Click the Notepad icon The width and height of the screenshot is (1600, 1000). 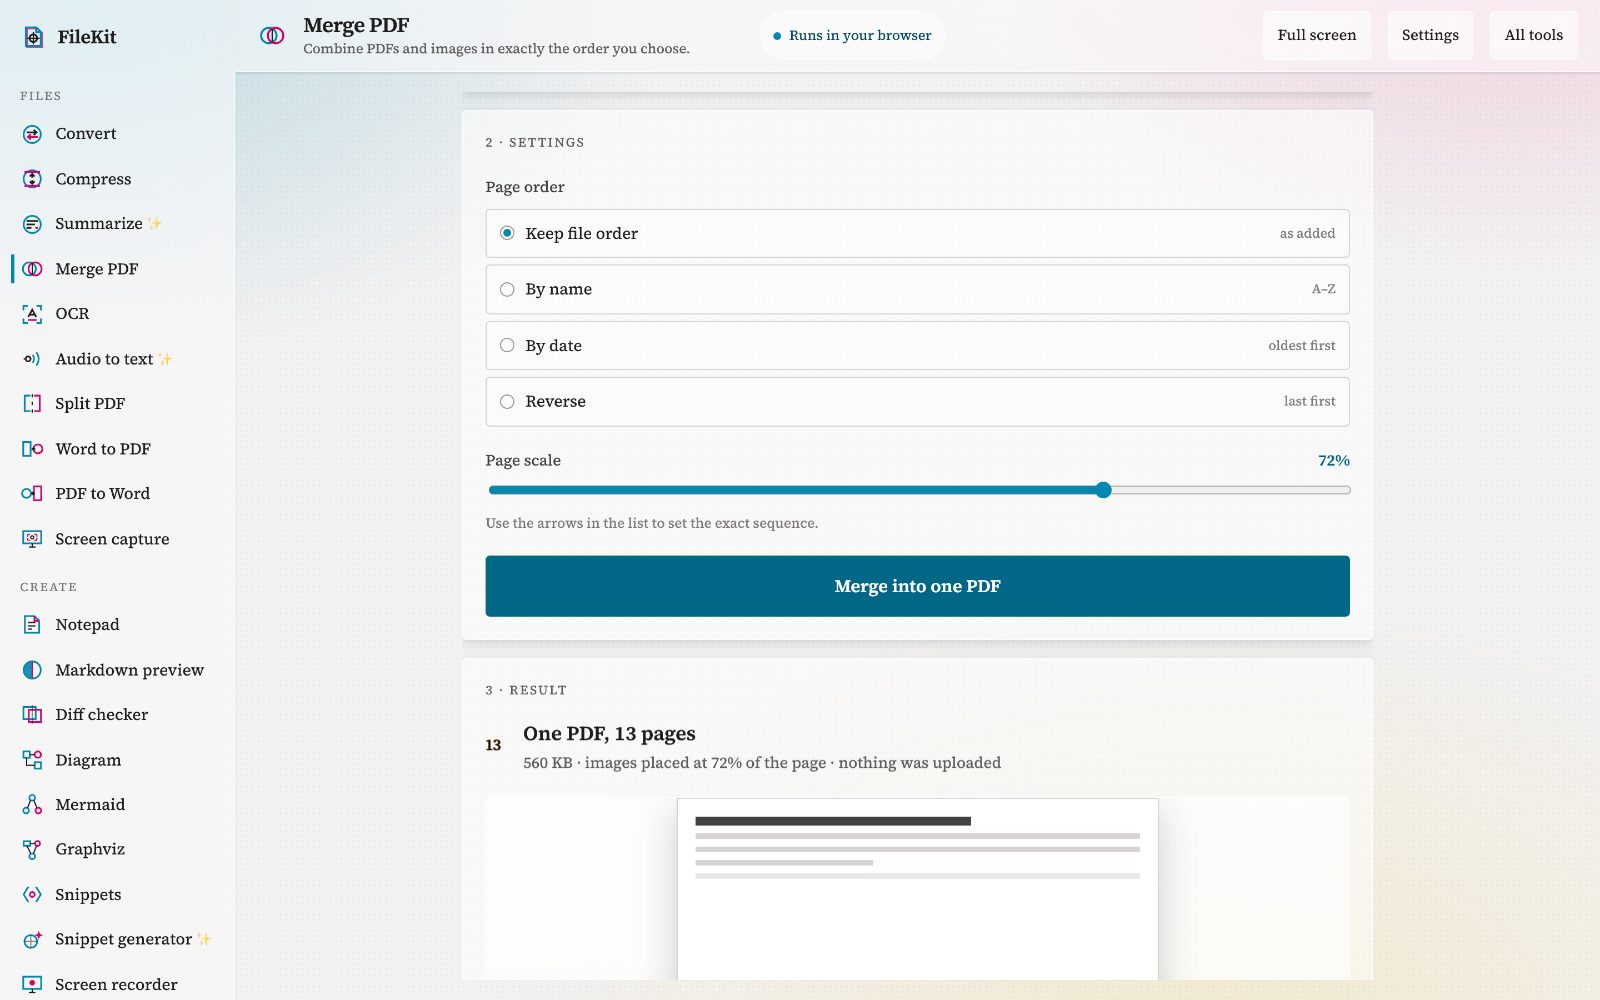click(x=32, y=625)
